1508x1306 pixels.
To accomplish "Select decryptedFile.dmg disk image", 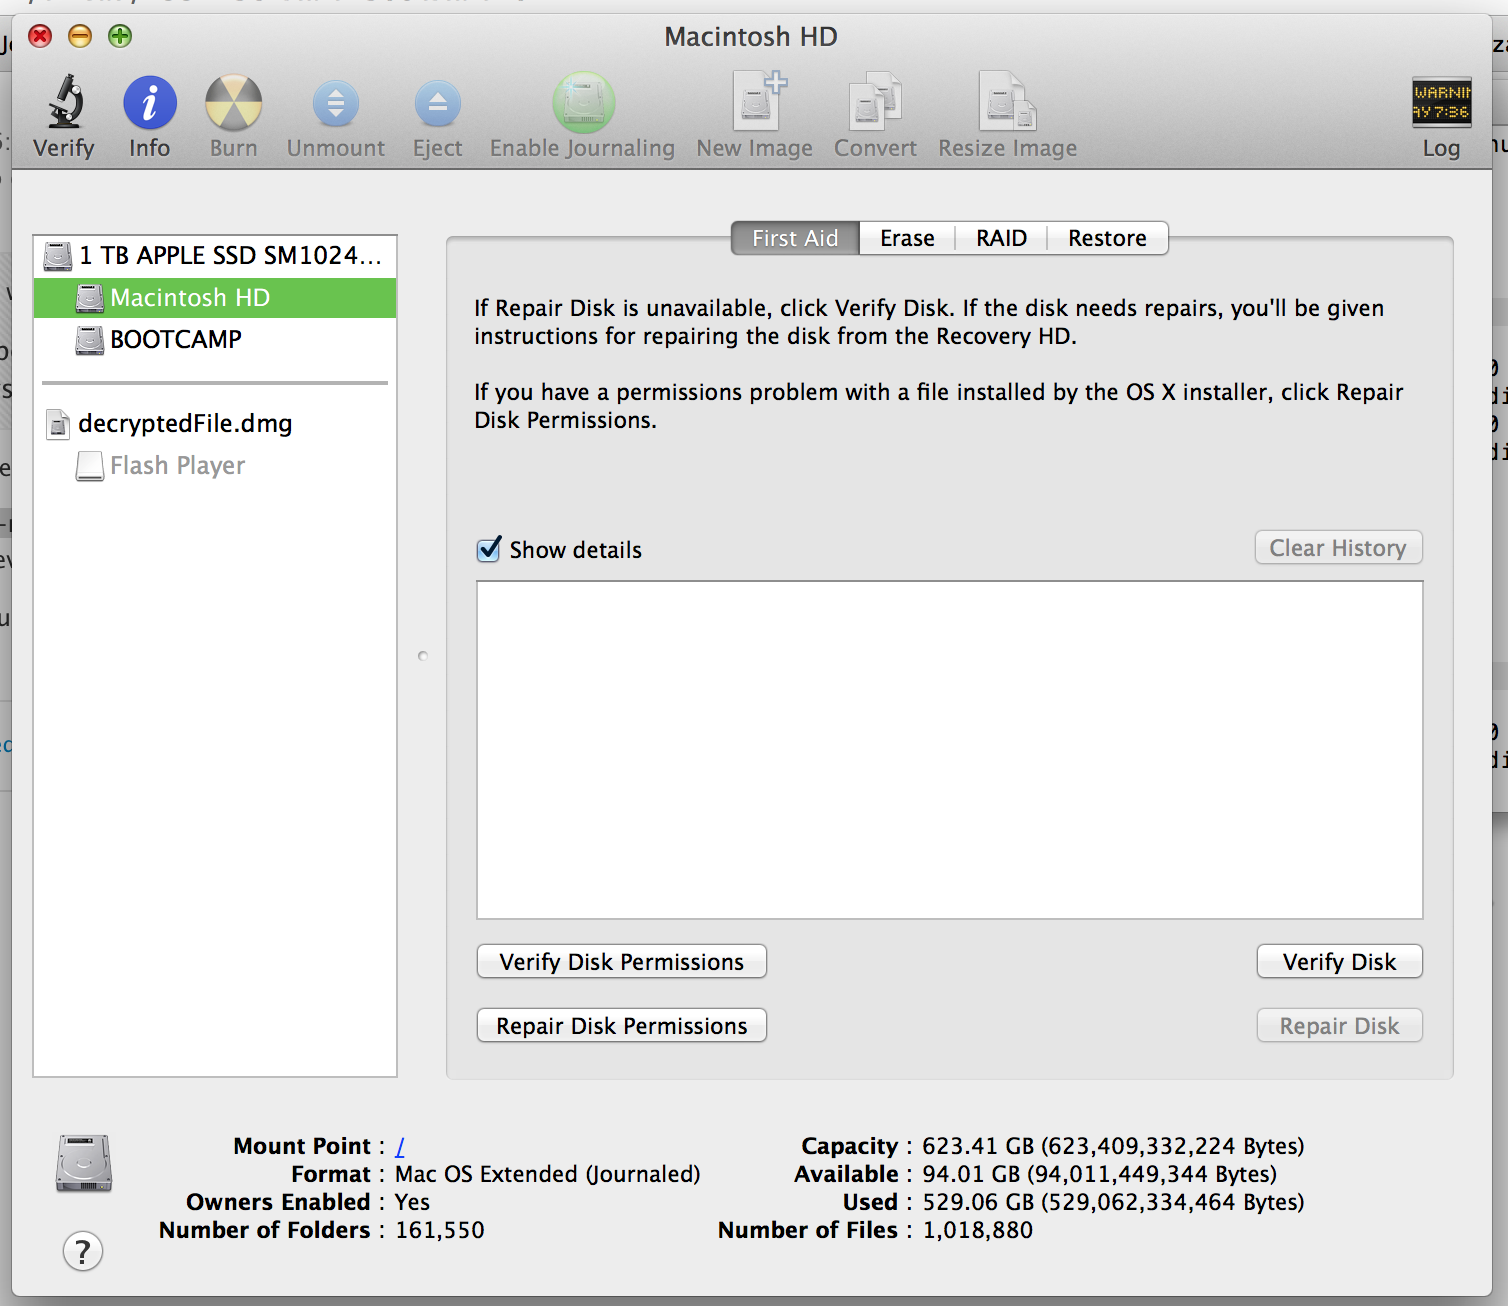I will [x=215, y=424].
